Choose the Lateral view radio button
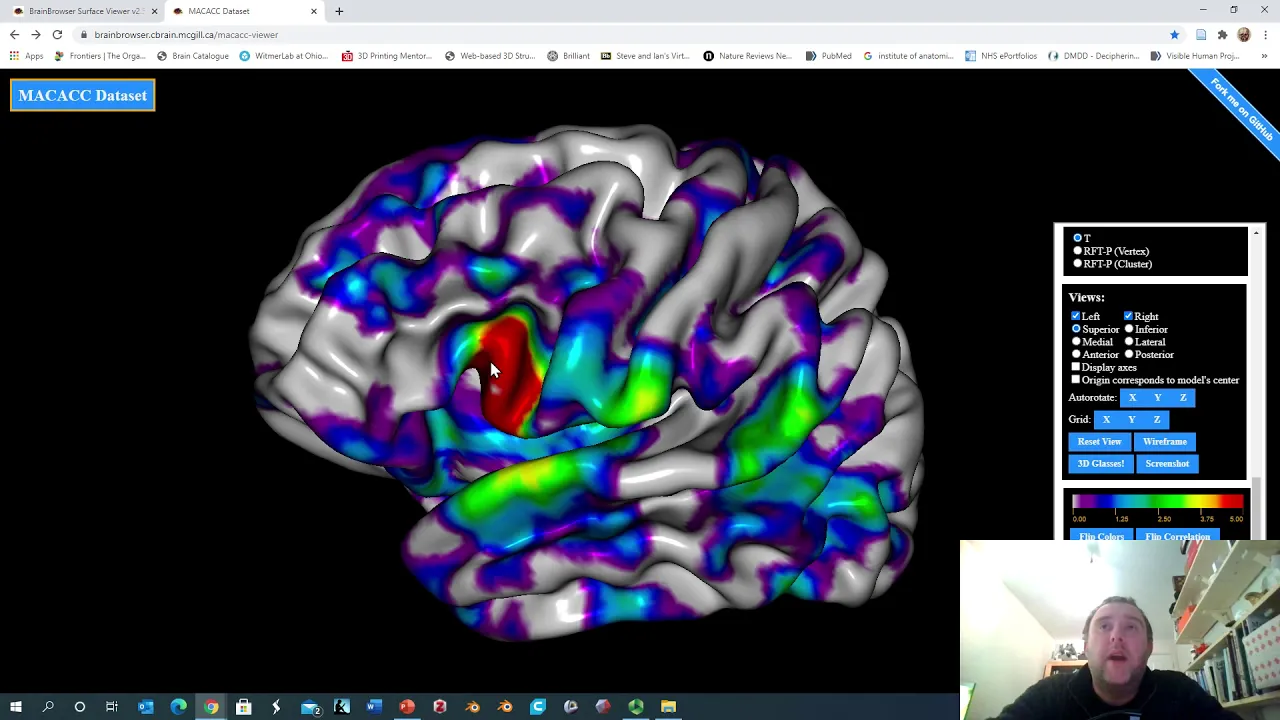This screenshot has width=1280, height=720. pyautogui.click(x=1129, y=342)
